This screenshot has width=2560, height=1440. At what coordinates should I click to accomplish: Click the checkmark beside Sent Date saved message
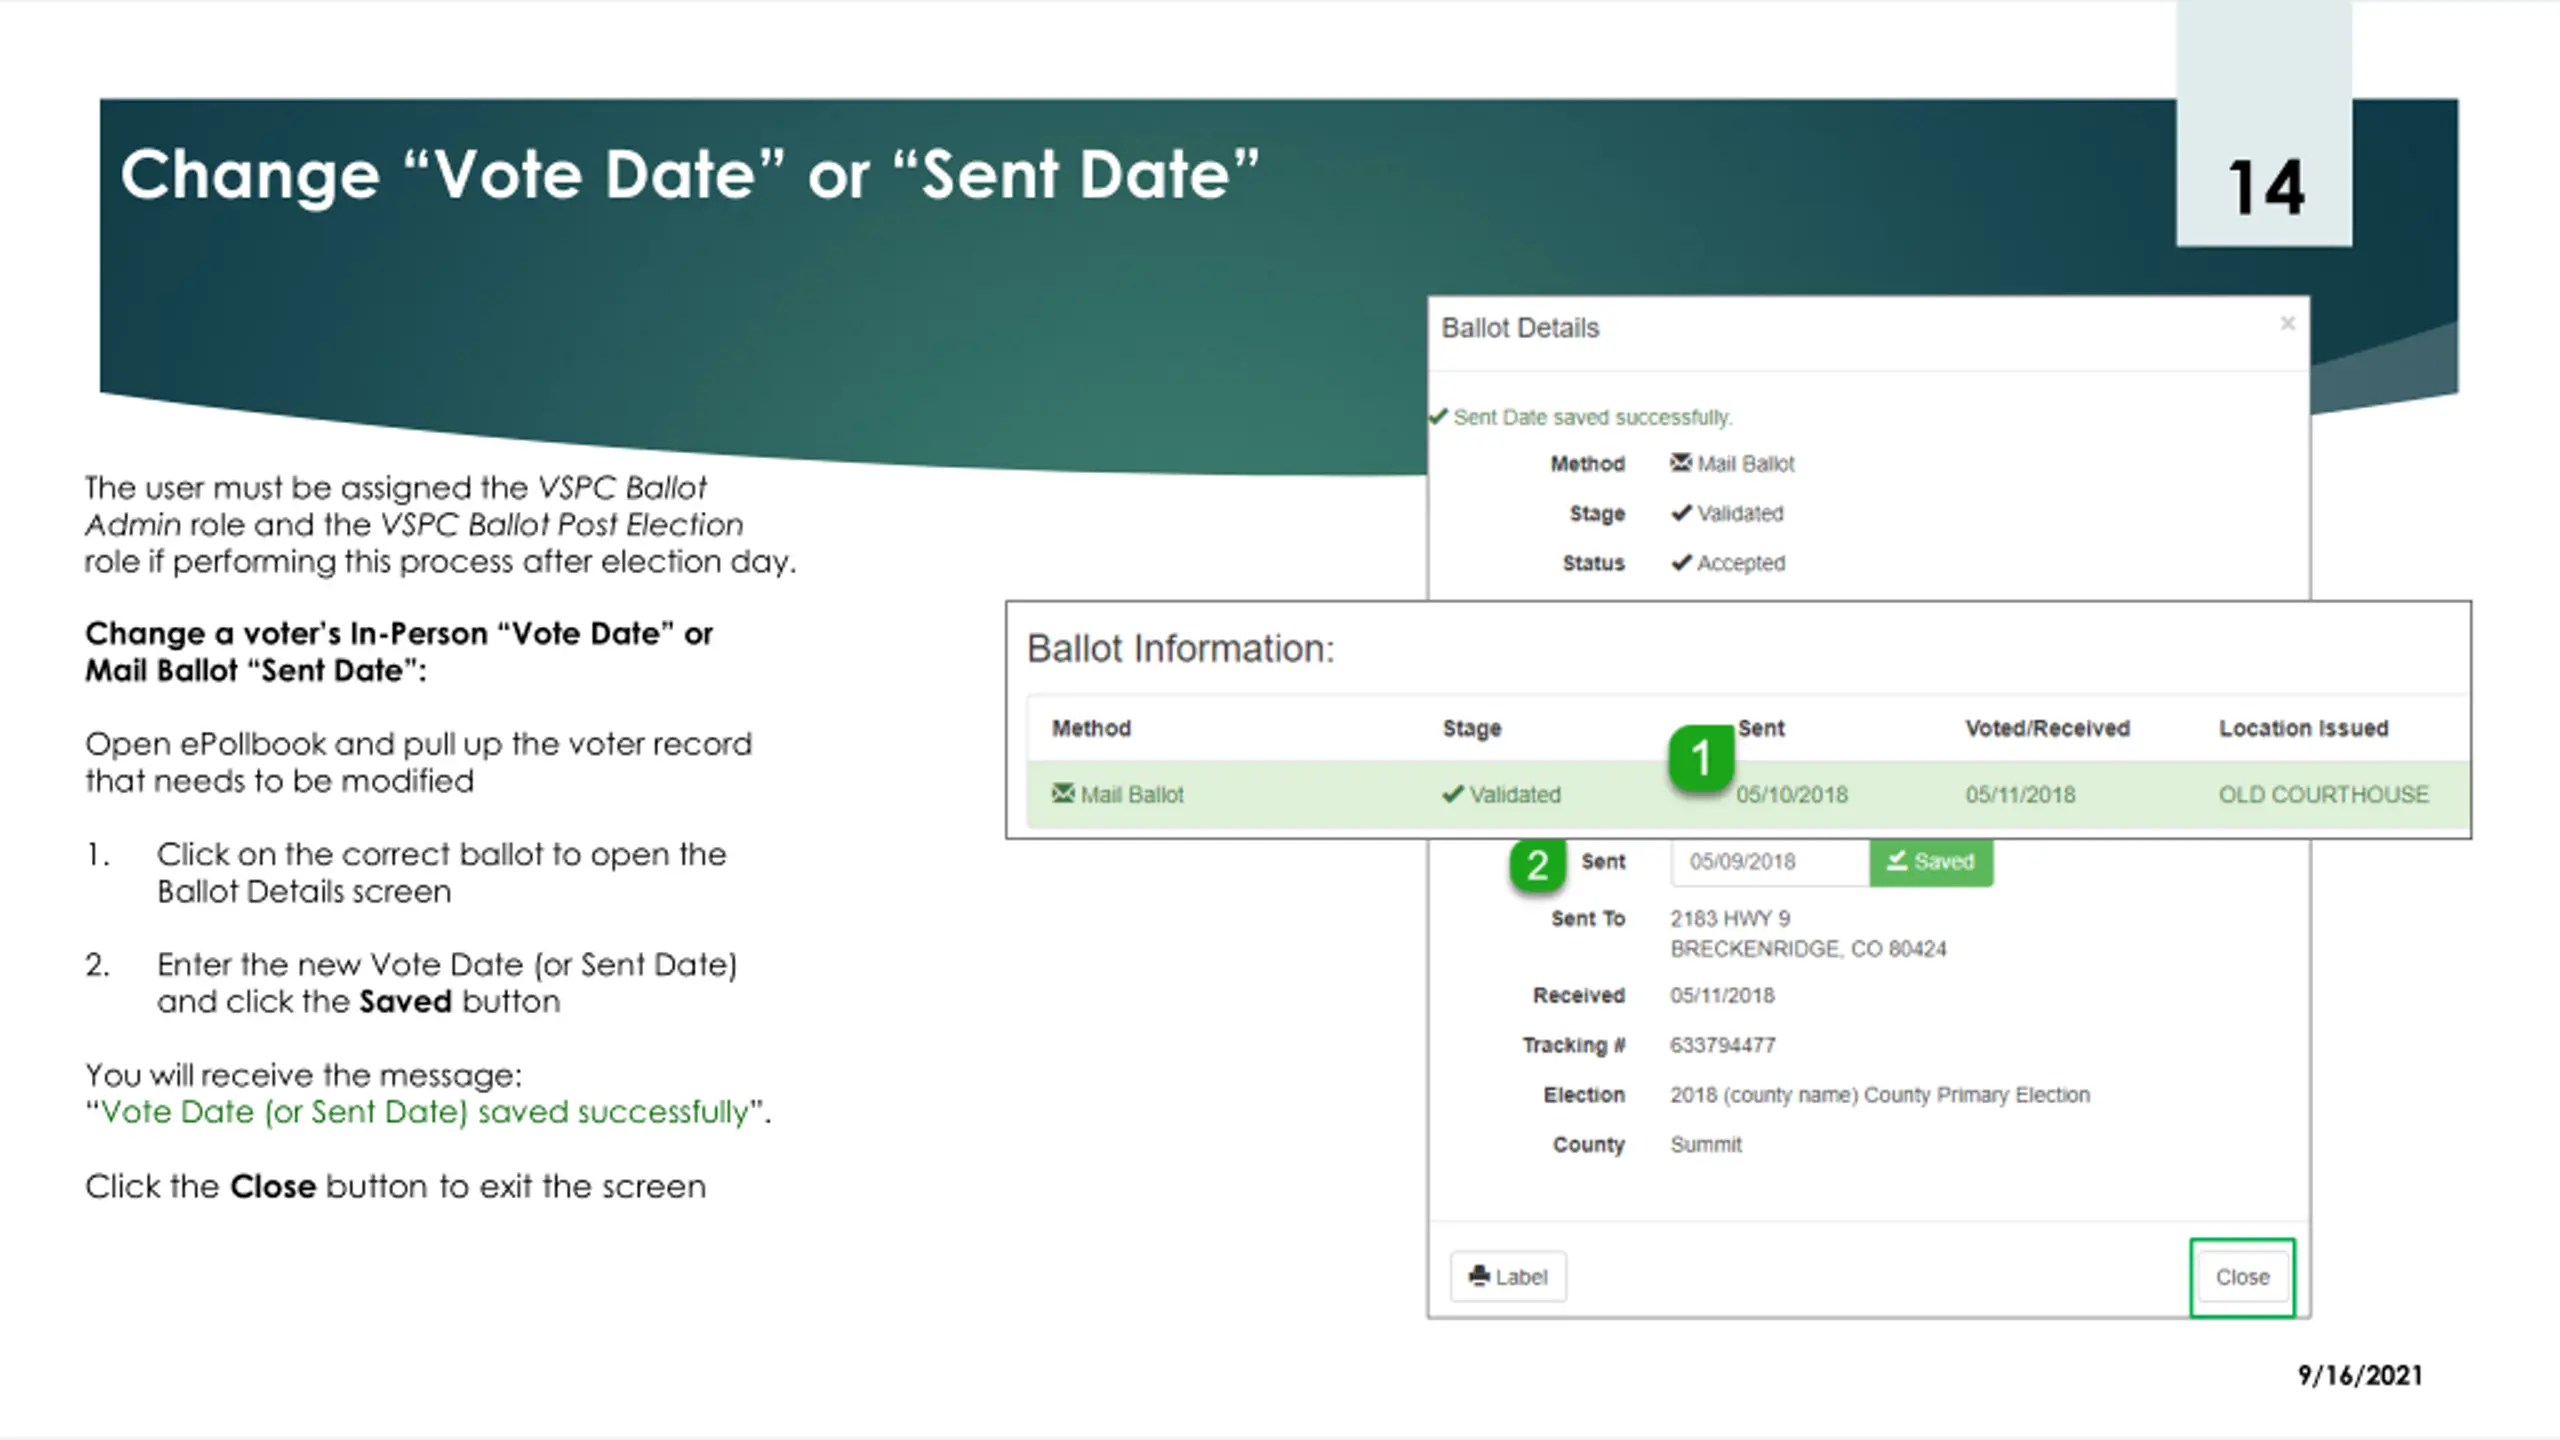click(1438, 416)
